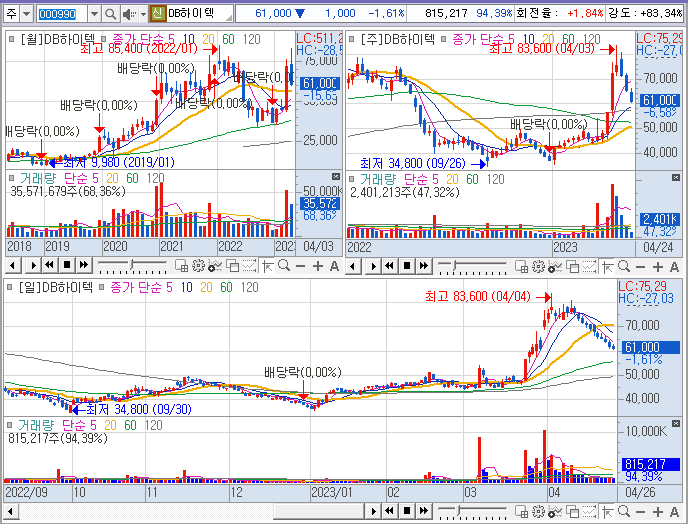Click add-indicator icon in monthly chart toolbar
688x524 pixels.
point(215,266)
